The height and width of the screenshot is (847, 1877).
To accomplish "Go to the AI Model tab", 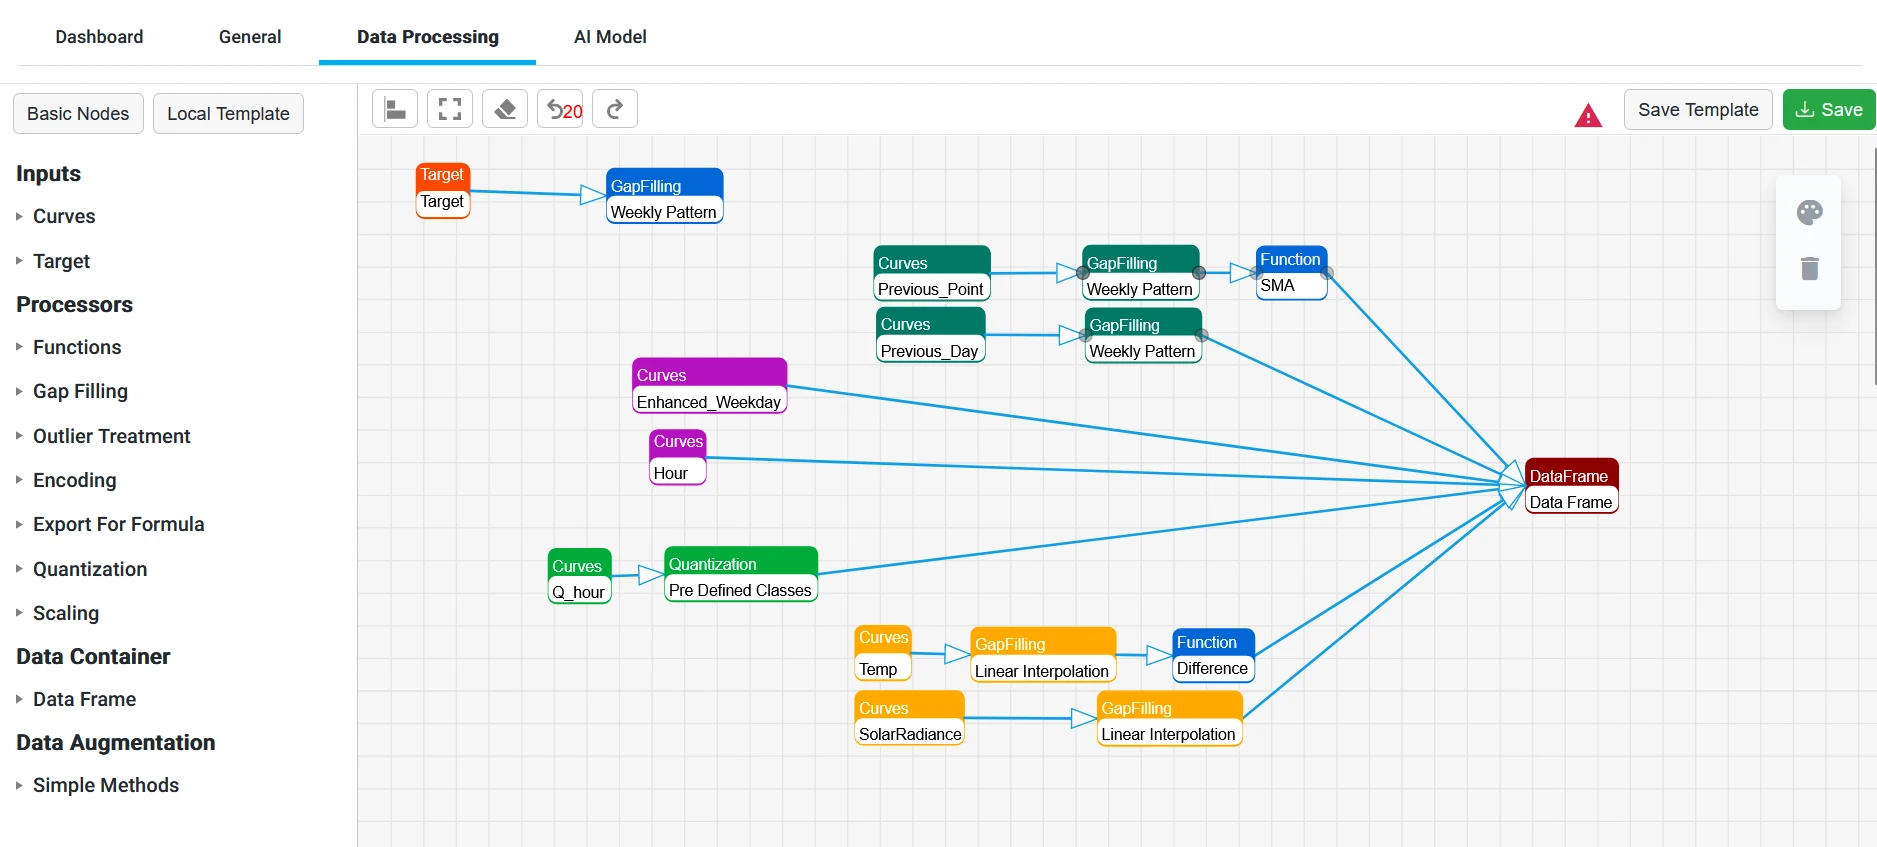I will pyautogui.click(x=610, y=37).
